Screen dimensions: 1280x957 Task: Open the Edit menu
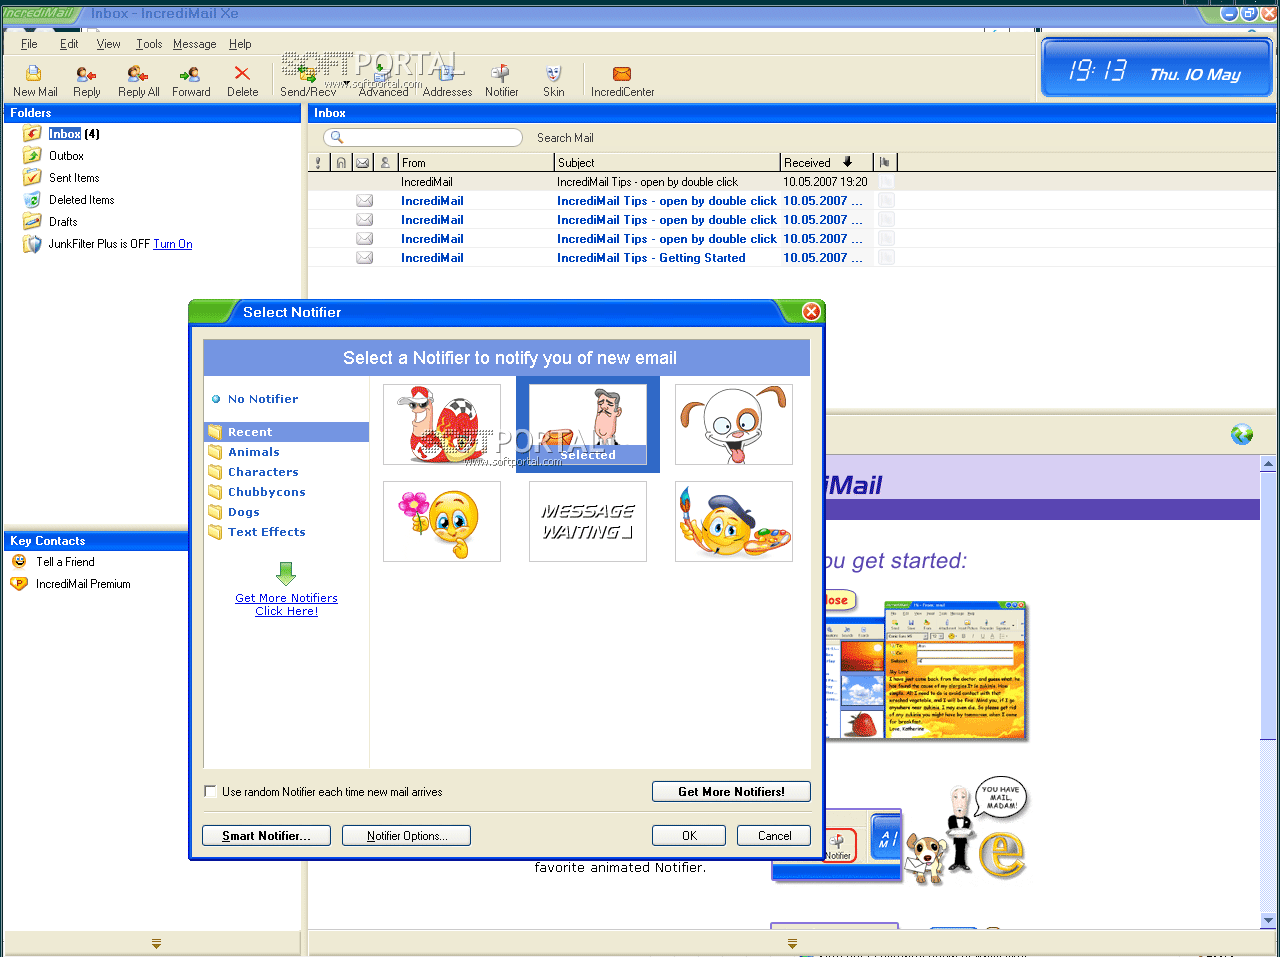tap(69, 44)
